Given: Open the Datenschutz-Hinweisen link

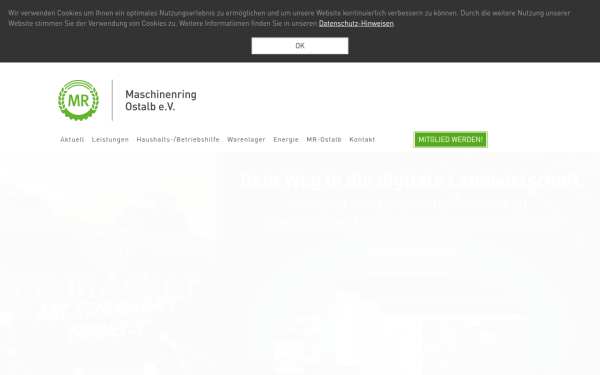Looking at the screenshot, I should tap(356, 23).
